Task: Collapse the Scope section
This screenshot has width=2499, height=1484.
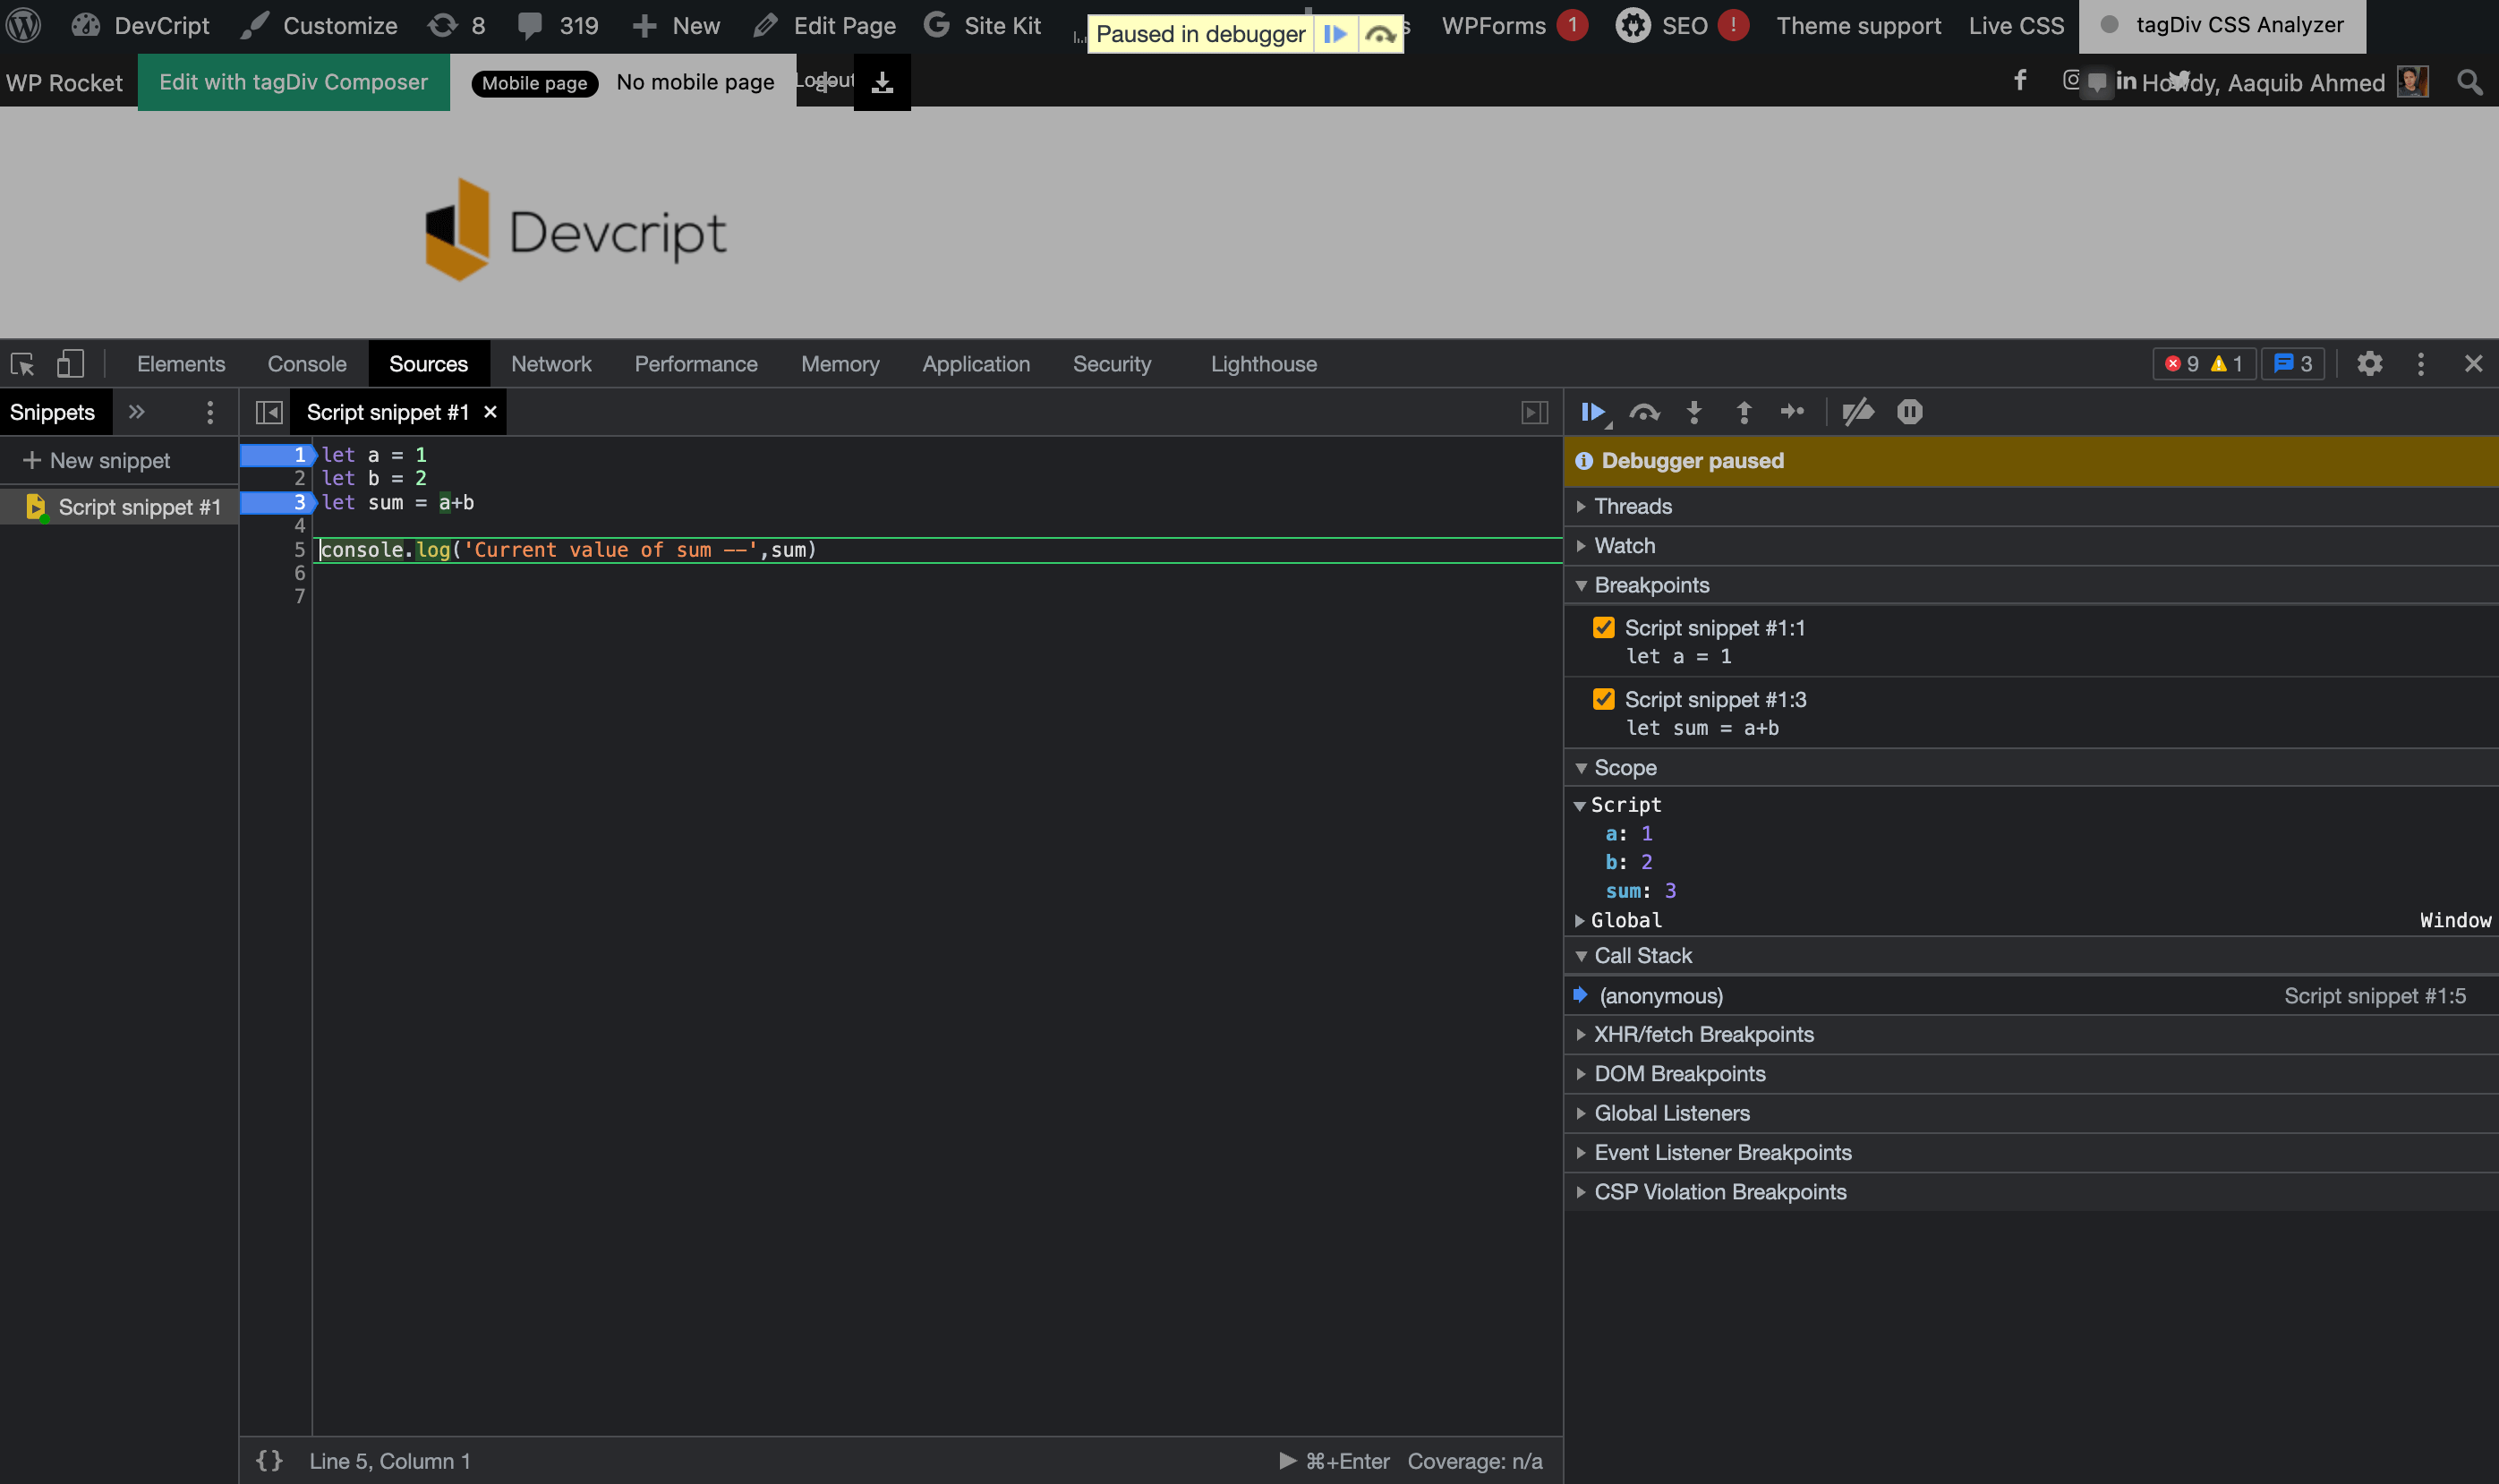Action: click(1582, 767)
